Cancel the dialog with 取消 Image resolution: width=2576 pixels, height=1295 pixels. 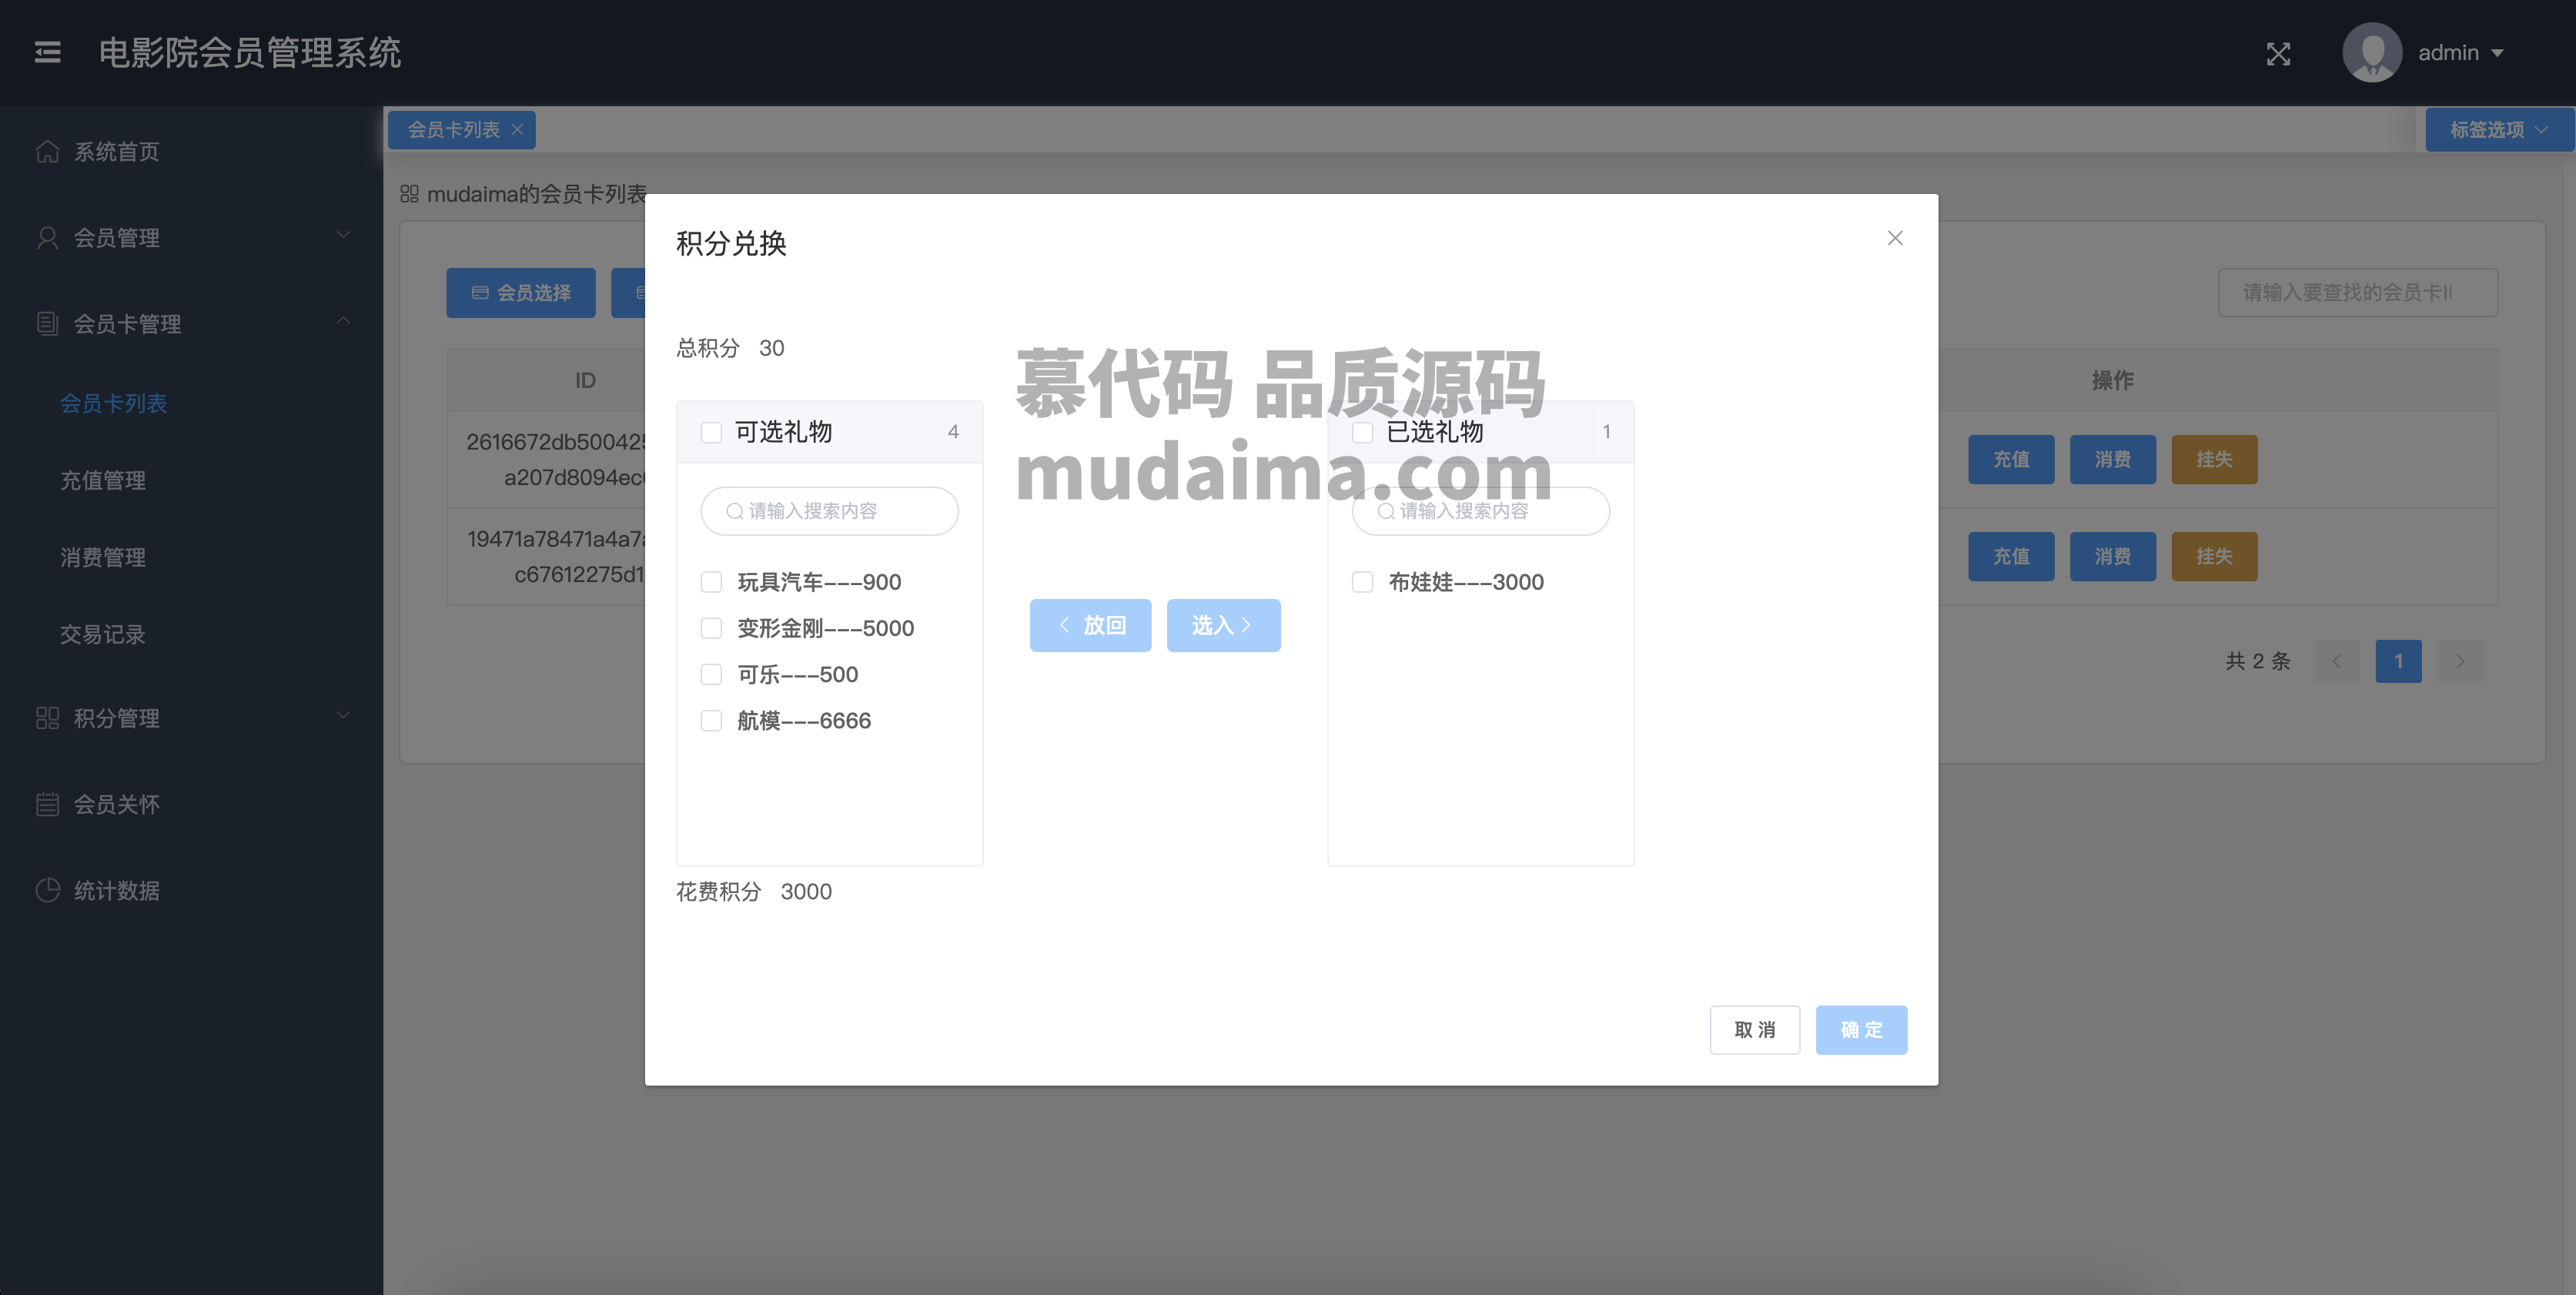coord(1754,1029)
